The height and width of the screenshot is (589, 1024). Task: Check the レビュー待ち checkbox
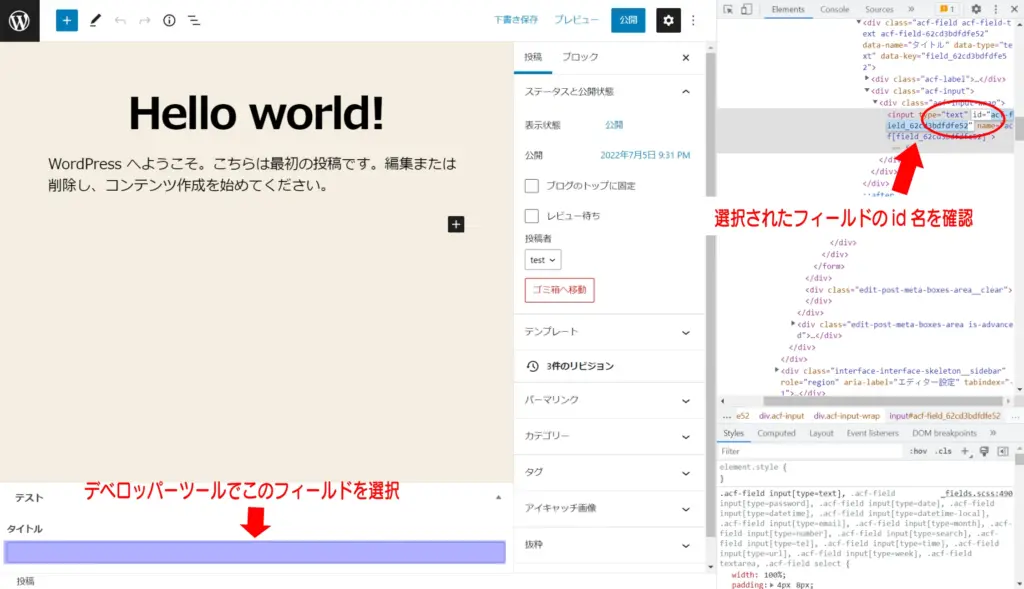[532, 215]
